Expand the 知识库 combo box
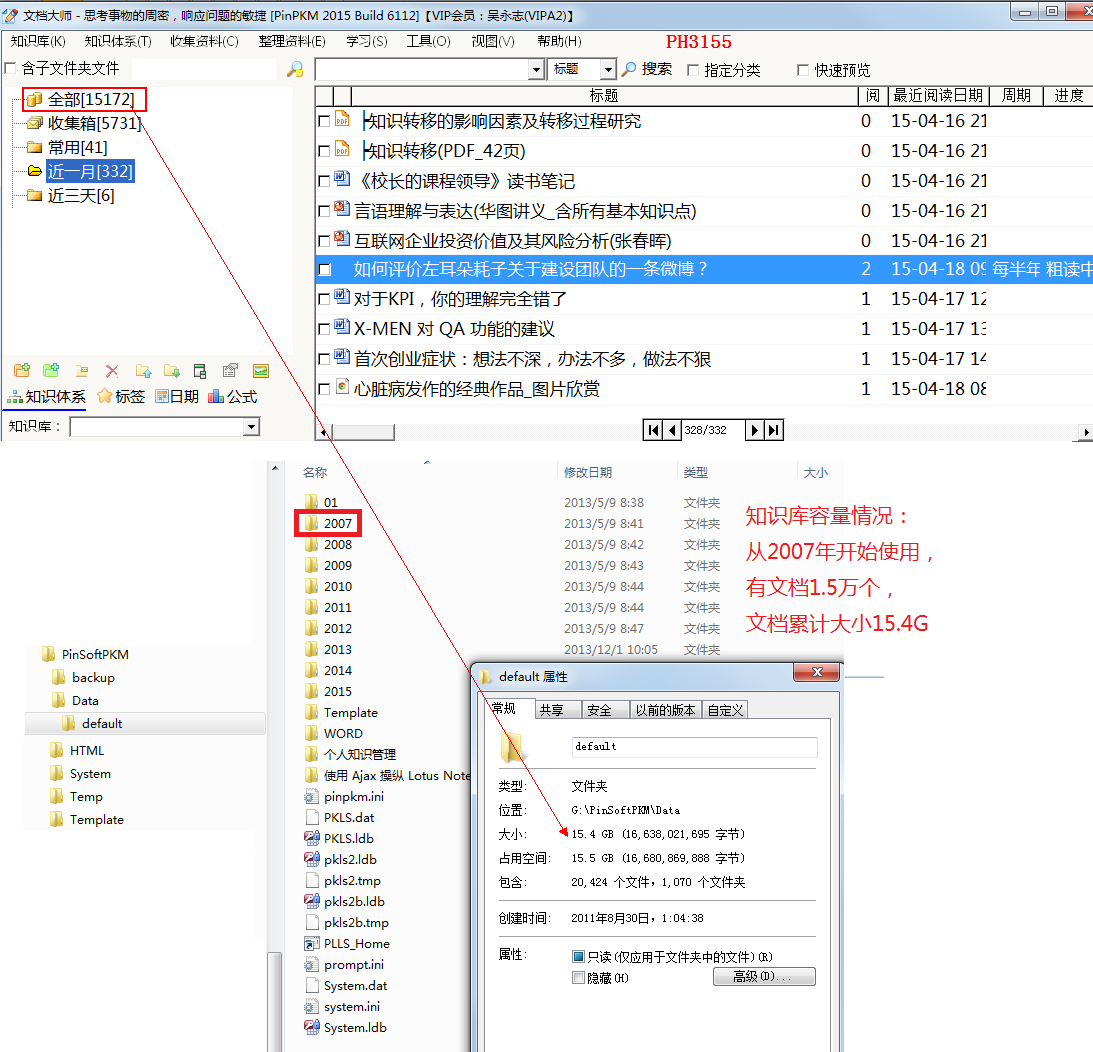The height and width of the screenshot is (1052, 1093). (x=251, y=427)
